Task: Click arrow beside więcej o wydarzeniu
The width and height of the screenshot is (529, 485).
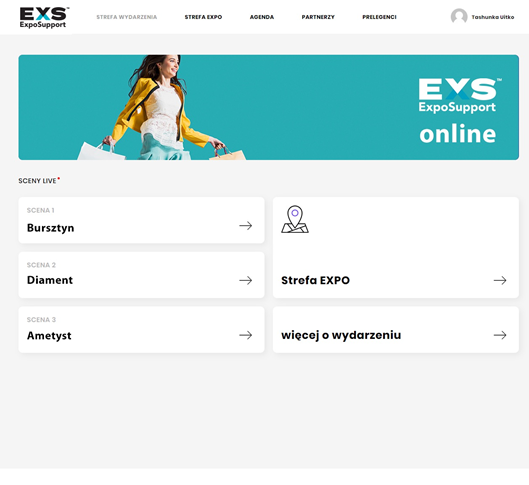Action: [500, 335]
